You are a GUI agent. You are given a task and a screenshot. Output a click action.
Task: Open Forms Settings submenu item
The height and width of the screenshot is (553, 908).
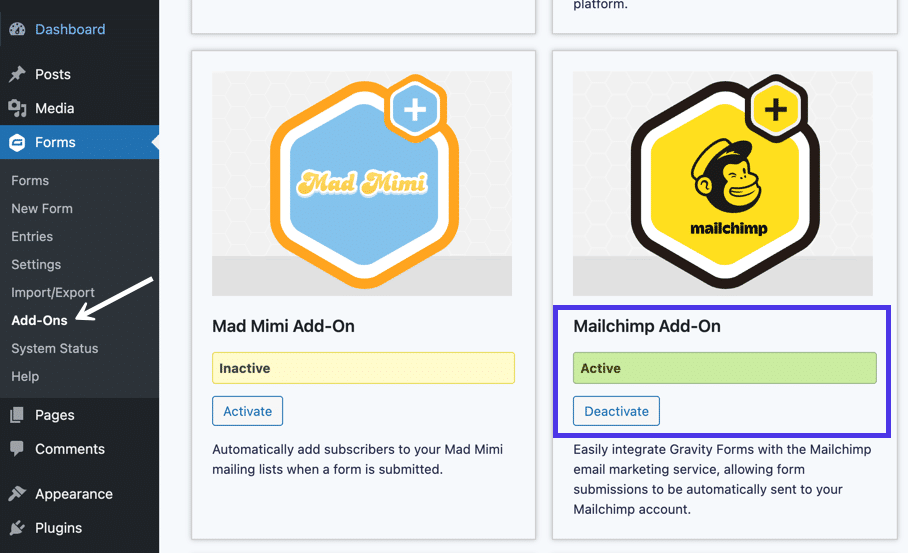click(x=36, y=264)
